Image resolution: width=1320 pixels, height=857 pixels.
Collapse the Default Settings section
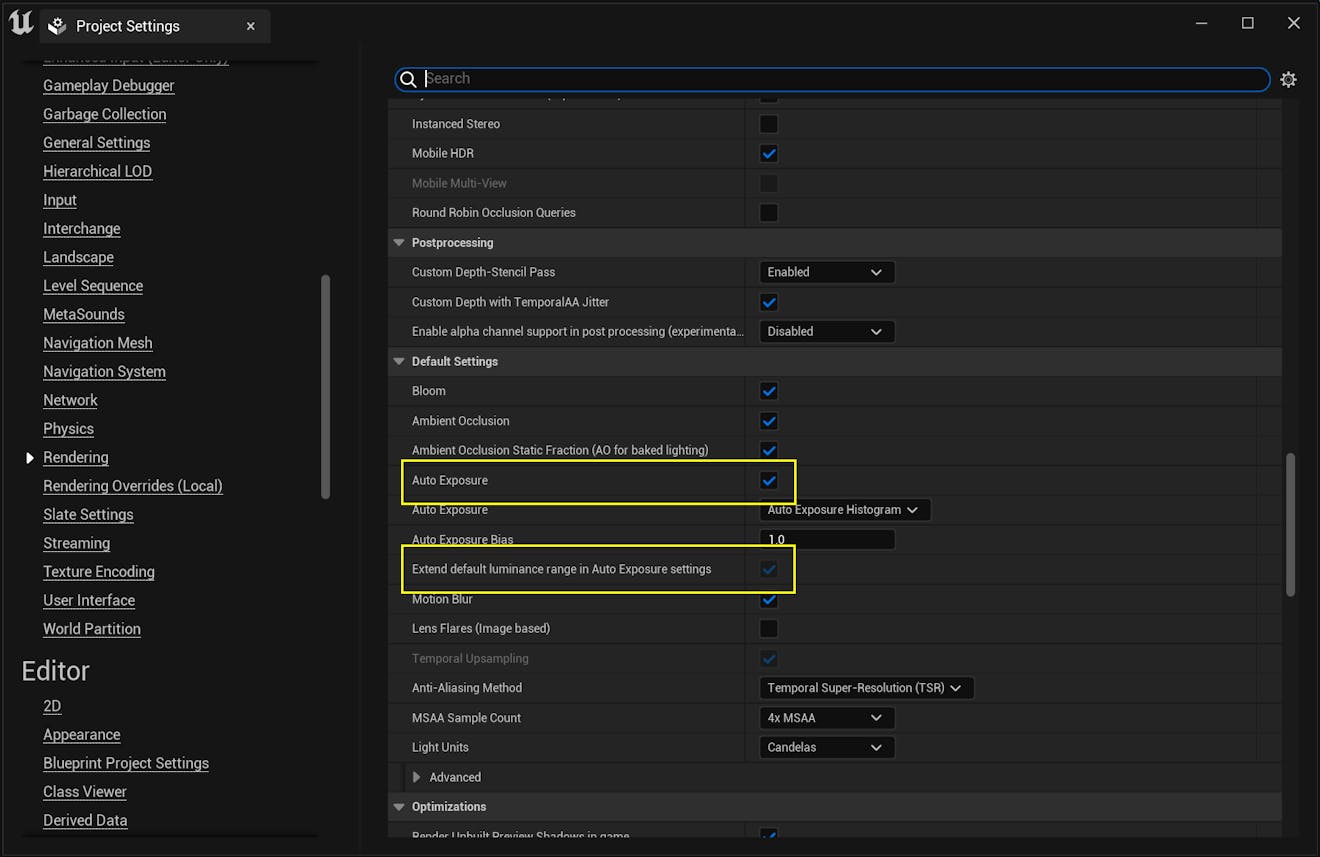(398, 361)
